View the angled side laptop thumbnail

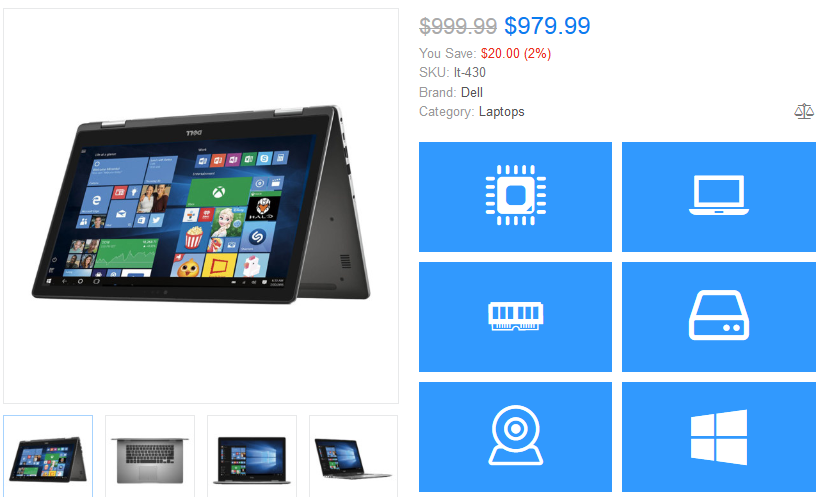point(353,456)
